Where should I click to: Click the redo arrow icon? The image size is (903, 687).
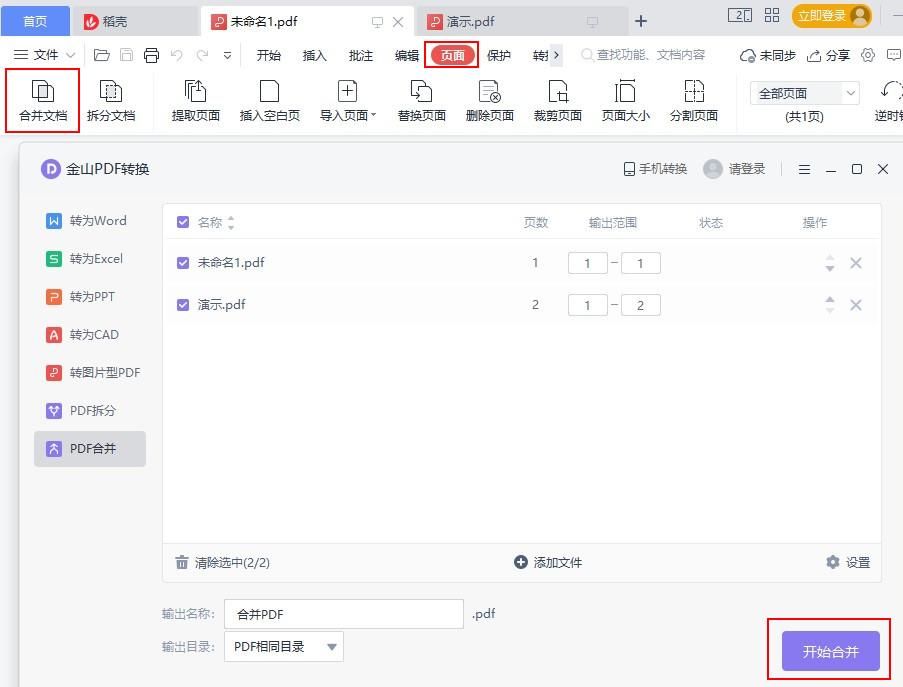click(202, 55)
